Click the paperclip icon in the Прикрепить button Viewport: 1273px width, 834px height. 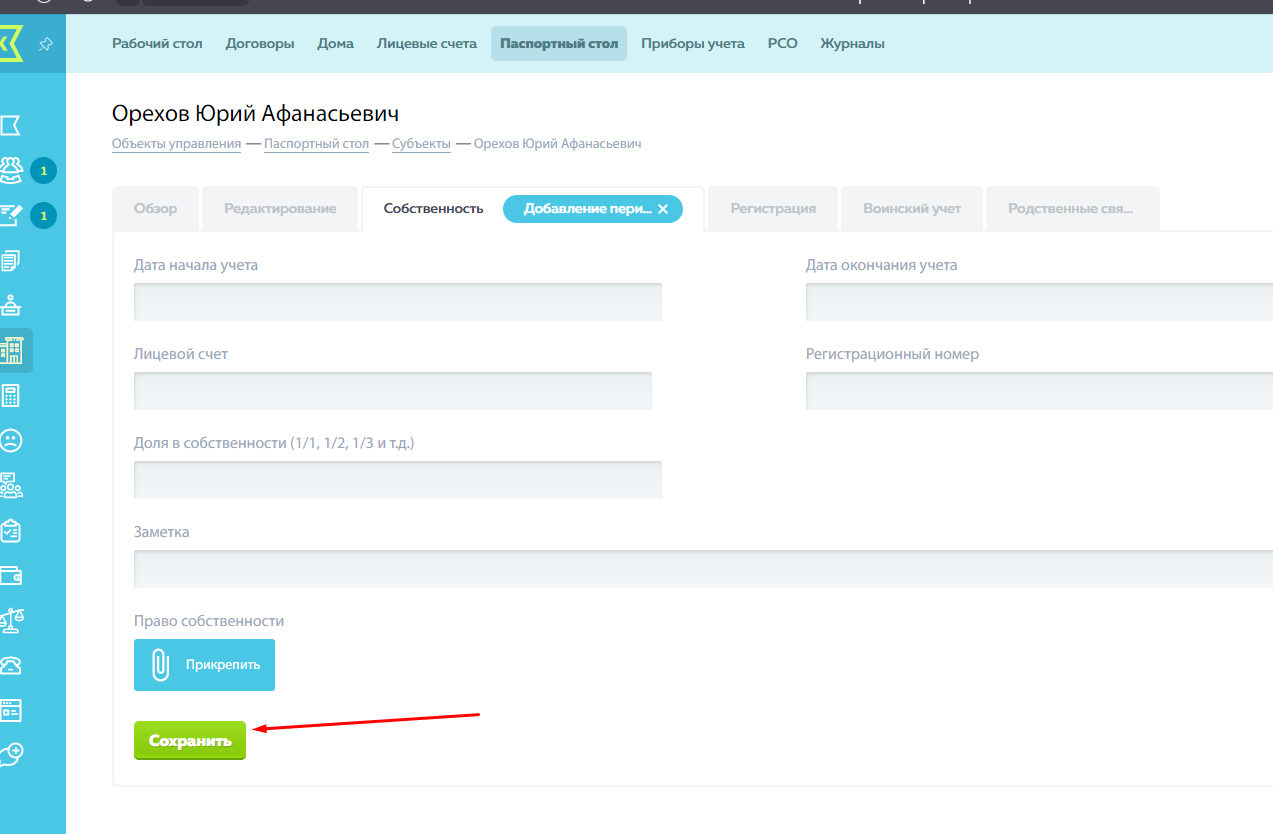click(160, 664)
